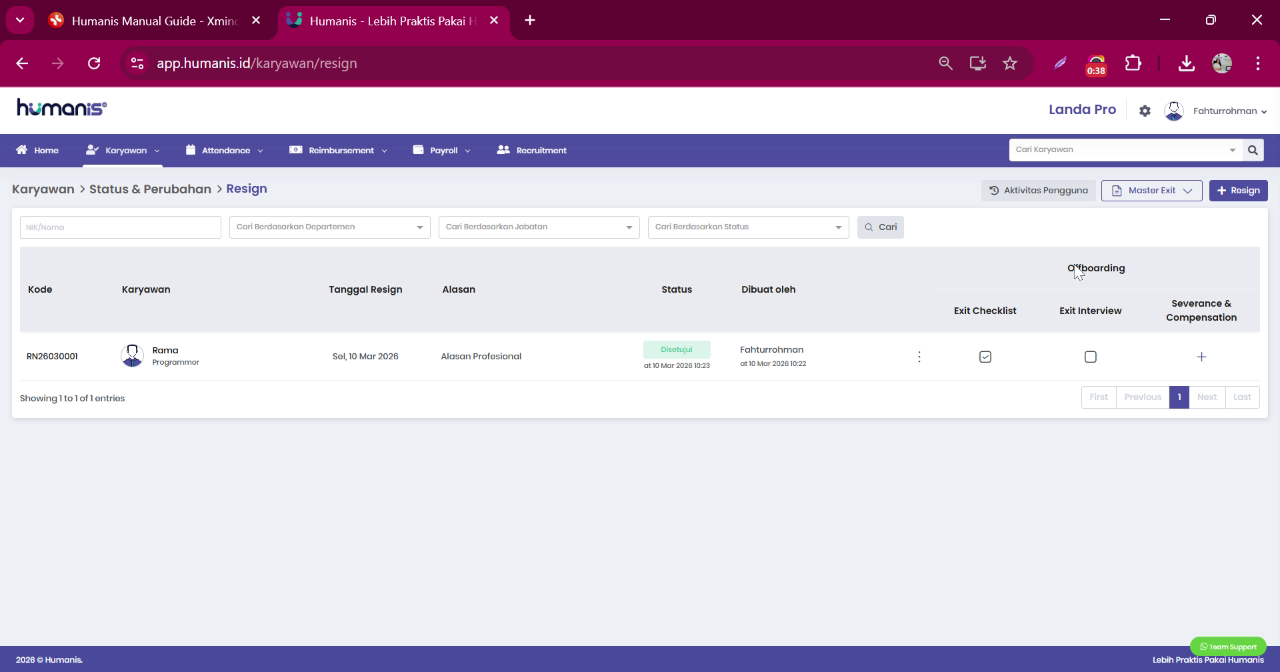The image size is (1280, 672).
Task: Click the Landa Pro company name
Action: pos(1082,110)
